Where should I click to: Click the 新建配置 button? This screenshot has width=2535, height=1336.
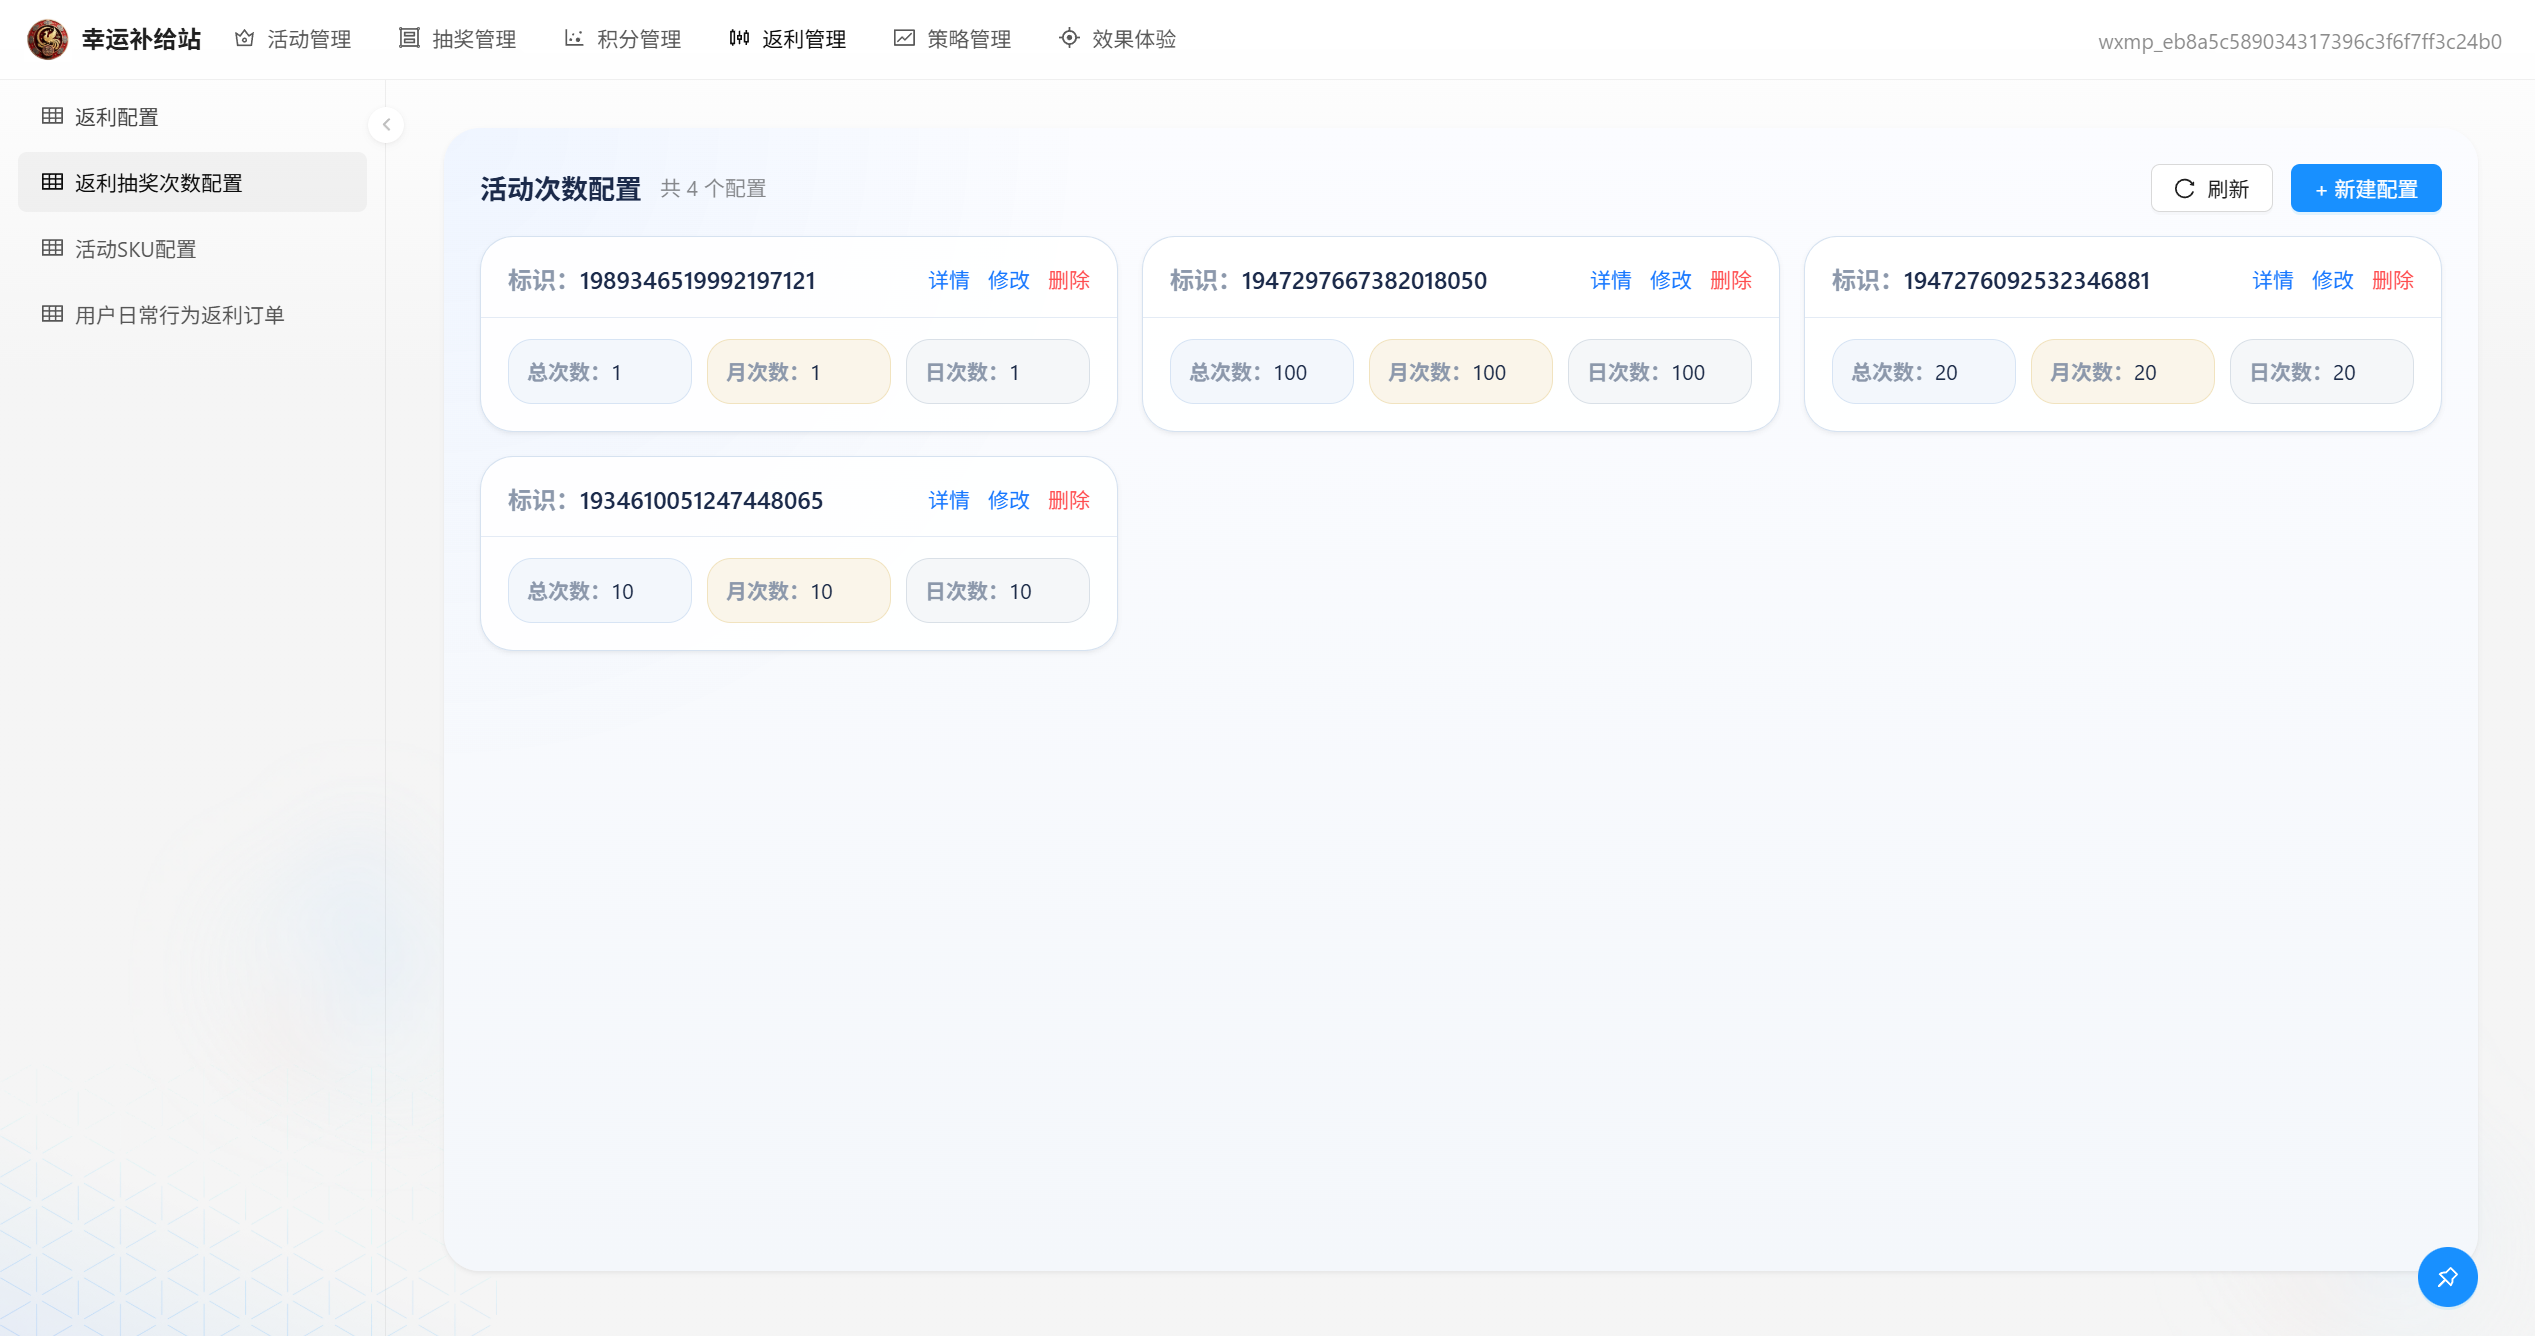pos(2365,189)
